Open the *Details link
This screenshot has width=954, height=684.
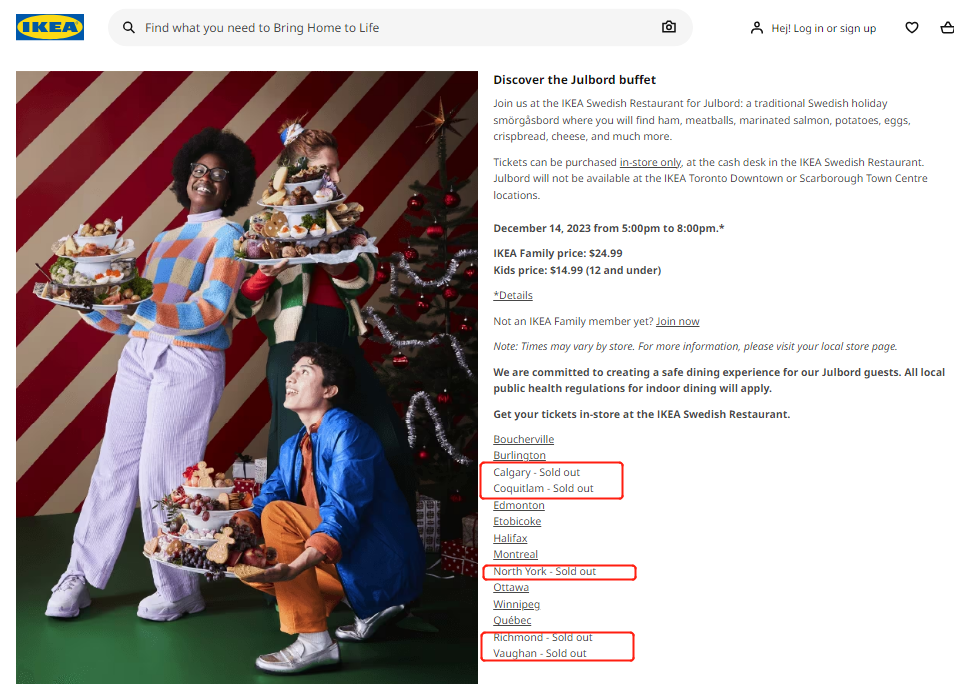point(513,295)
